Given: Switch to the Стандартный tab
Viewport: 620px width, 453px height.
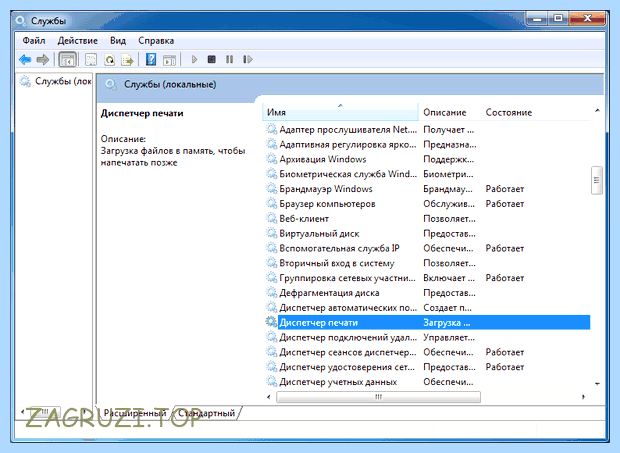Looking at the screenshot, I should click(206, 413).
